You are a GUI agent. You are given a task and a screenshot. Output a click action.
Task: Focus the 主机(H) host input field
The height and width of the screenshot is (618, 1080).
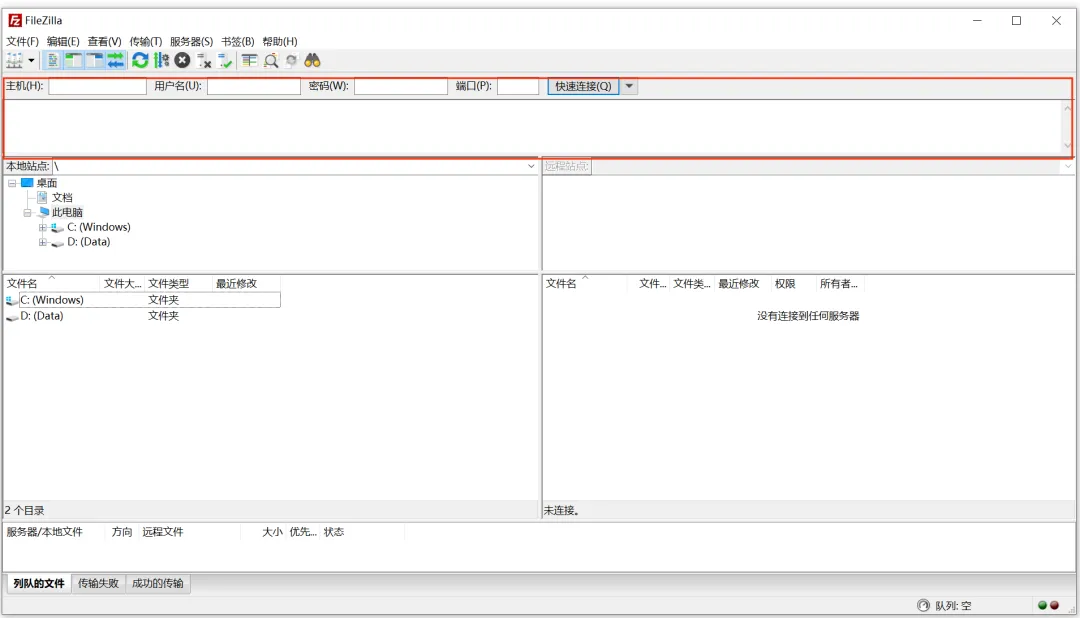coord(97,86)
